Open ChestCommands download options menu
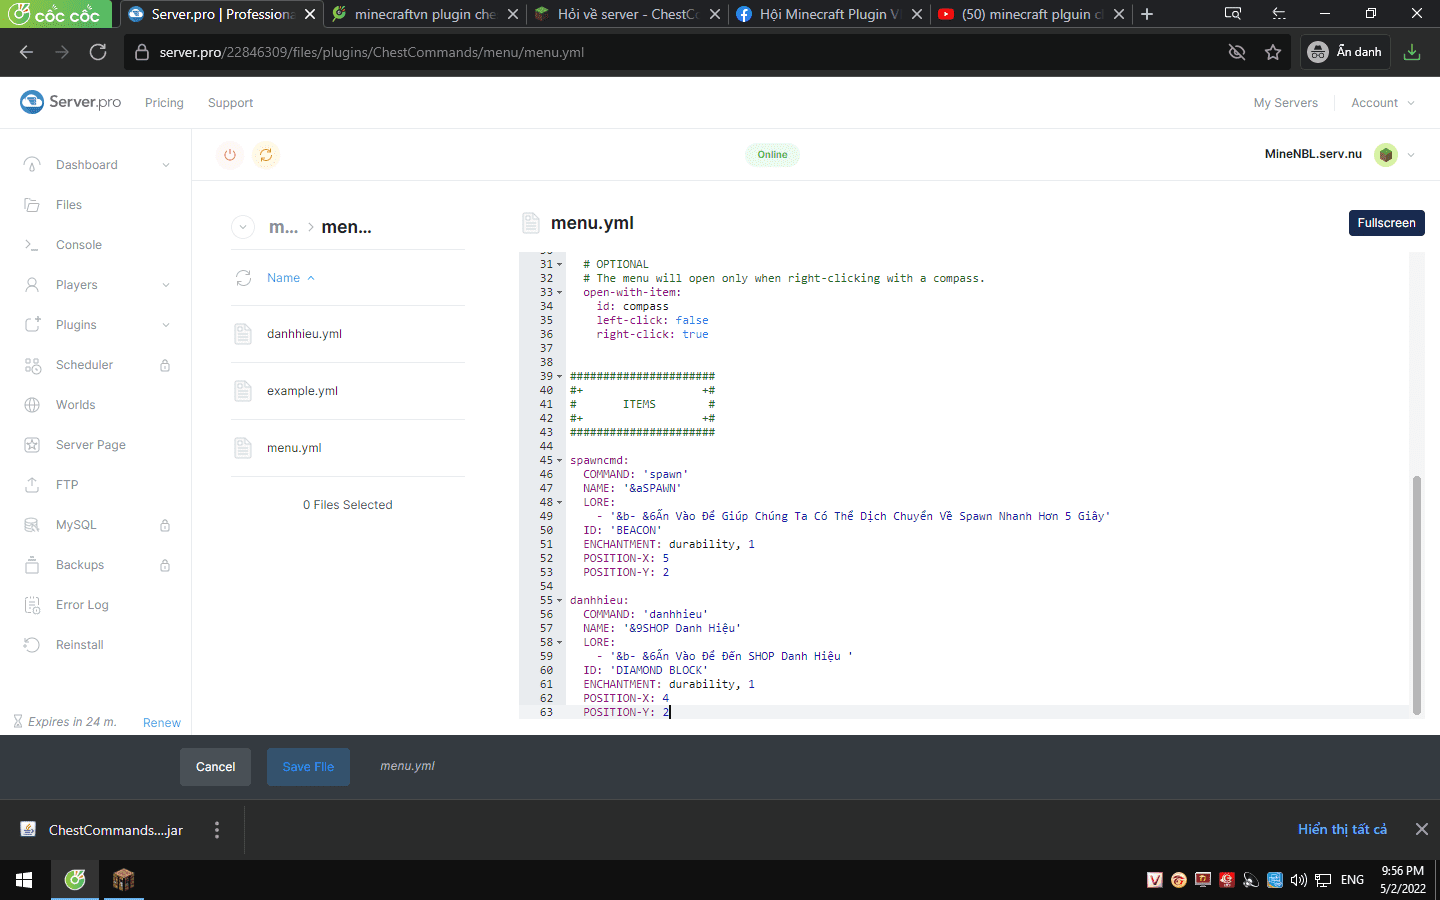The height and width of the screenshot is (900, 1440). [217, 830]
